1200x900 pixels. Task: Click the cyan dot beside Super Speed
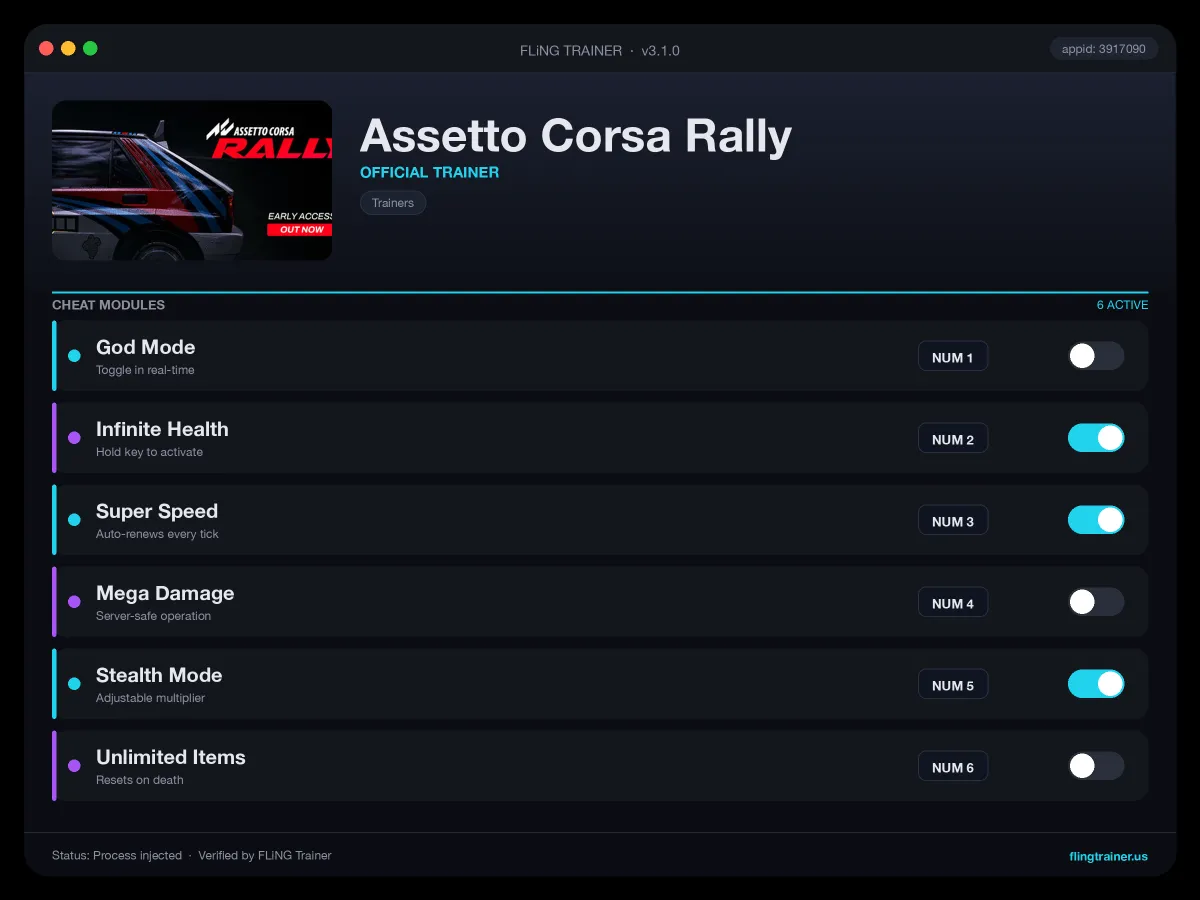tap(74, 520)
